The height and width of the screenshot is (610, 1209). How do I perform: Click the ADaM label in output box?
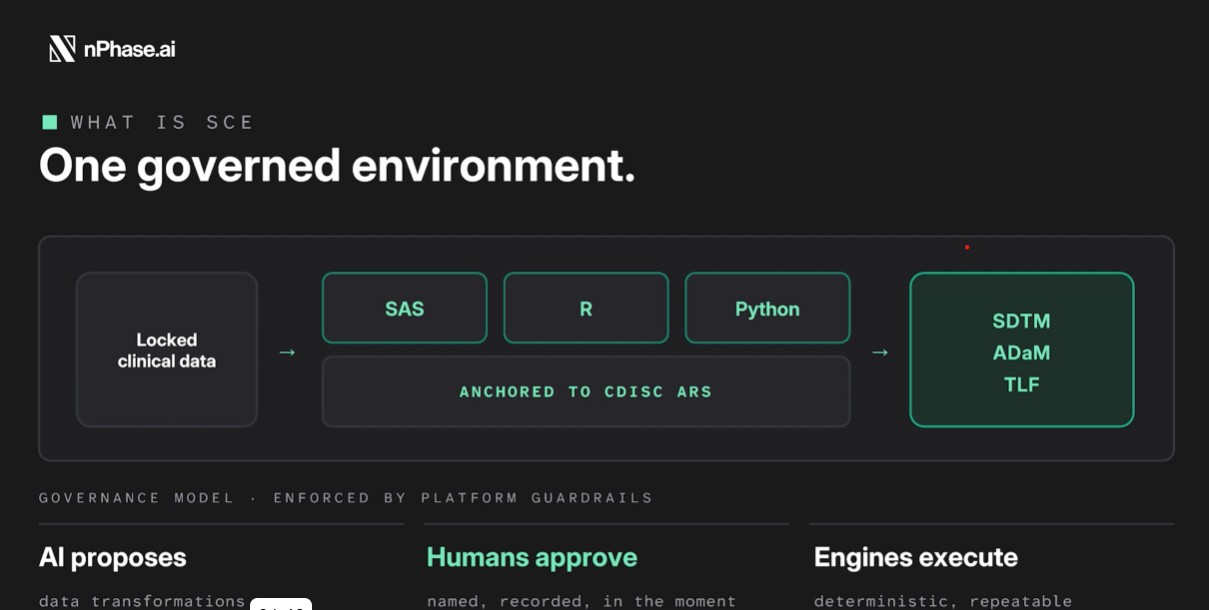(x=1022, y=353)
